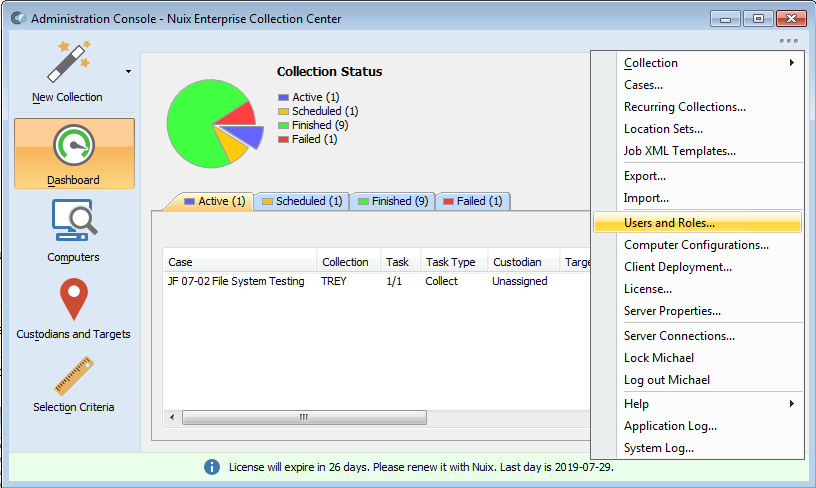Open Job XML Templates... menu item
This screenshot has height=488, width=816.
click(x=698, y=151)
